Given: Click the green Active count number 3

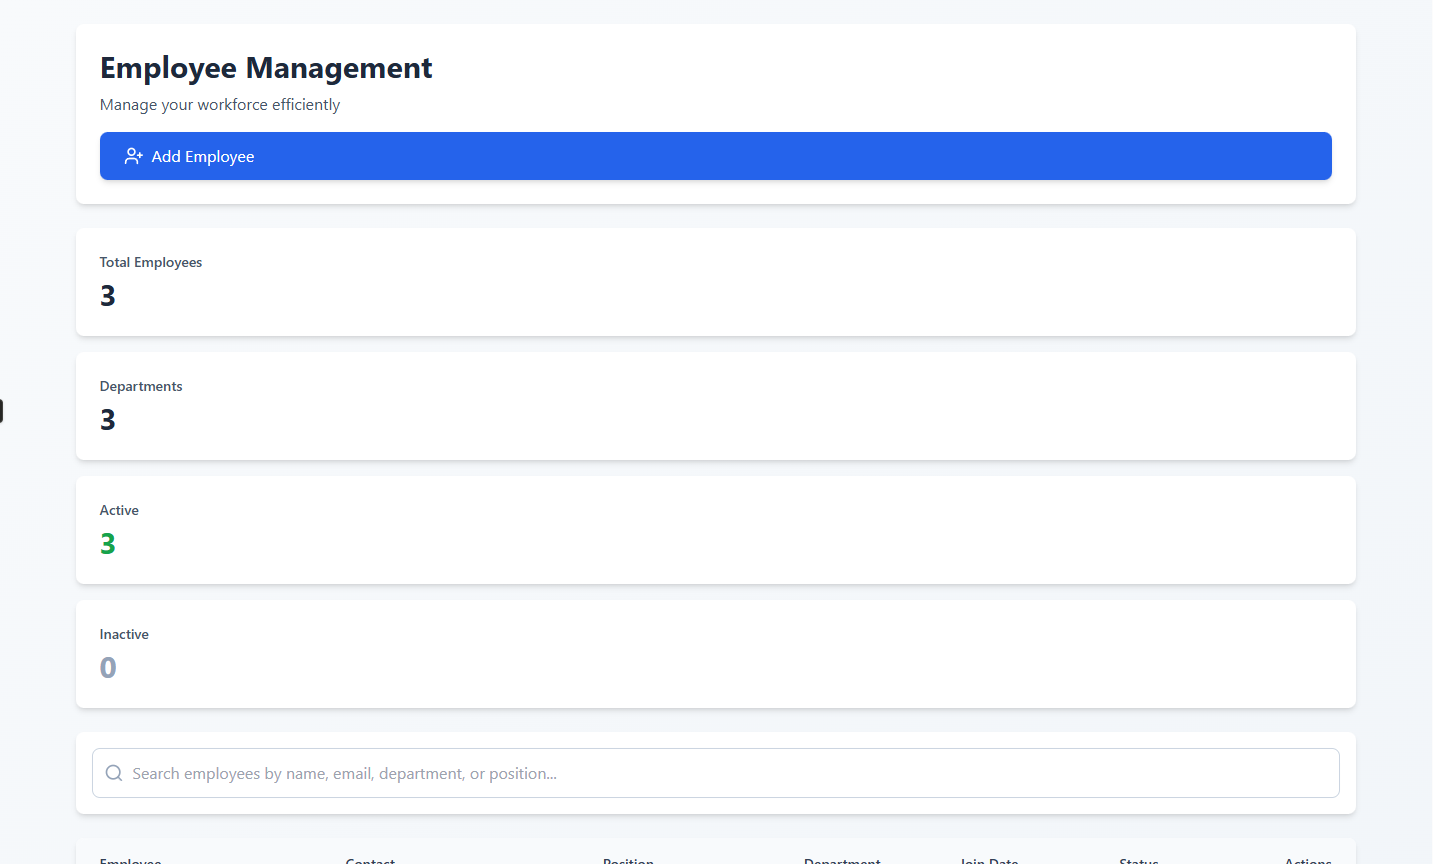Looking at the screenshot, I should point(108,543).
